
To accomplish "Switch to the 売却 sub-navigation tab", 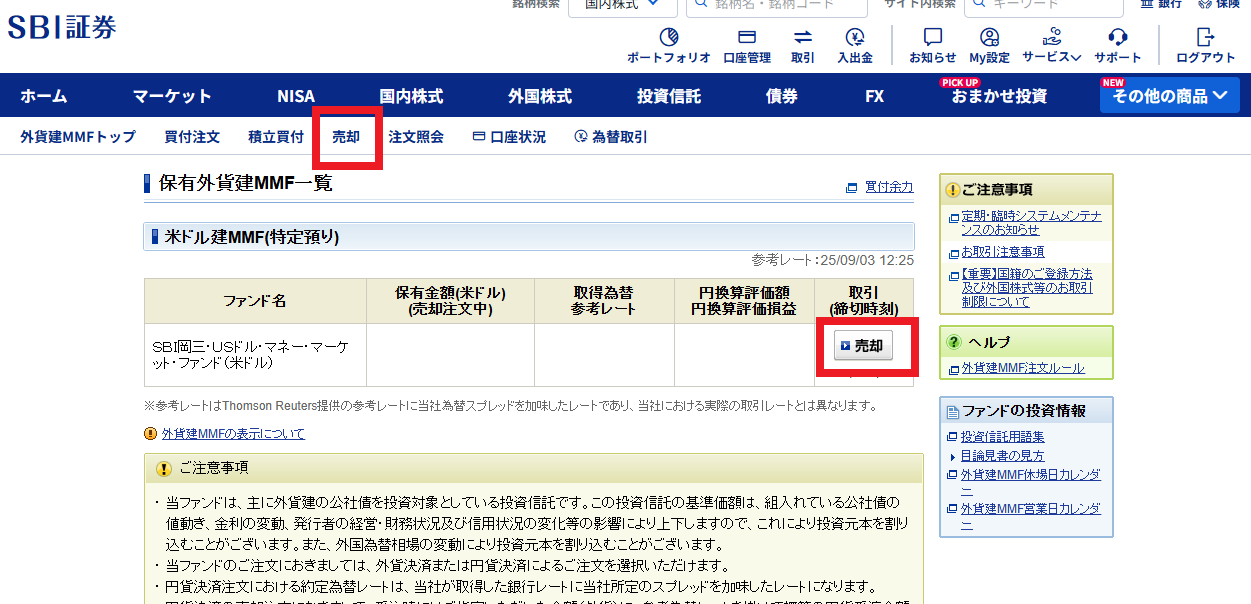I will pyautogui.click(x=346, y=137).
